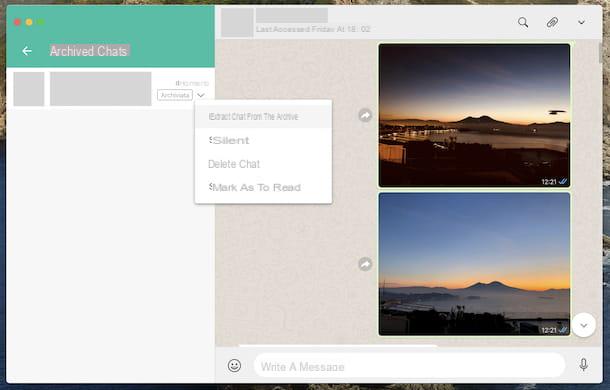610x390 pixels.
Task: Click the Write A Message field
Action: pos(409,365)
